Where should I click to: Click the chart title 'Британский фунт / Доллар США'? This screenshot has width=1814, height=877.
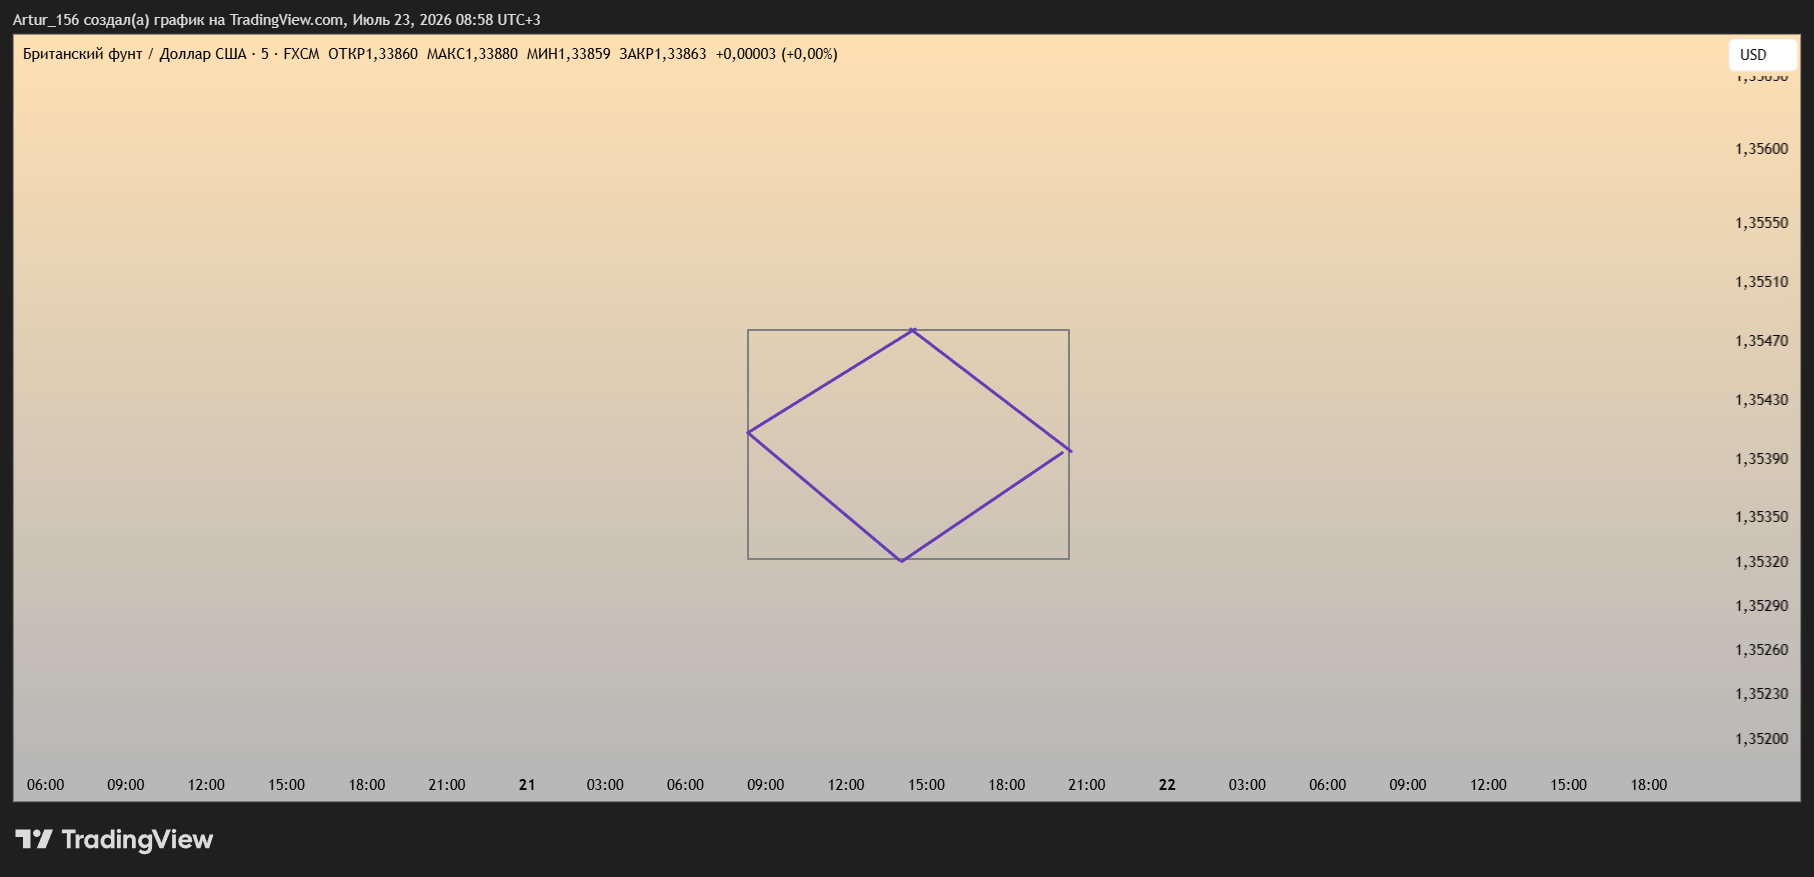click(134, 54)
